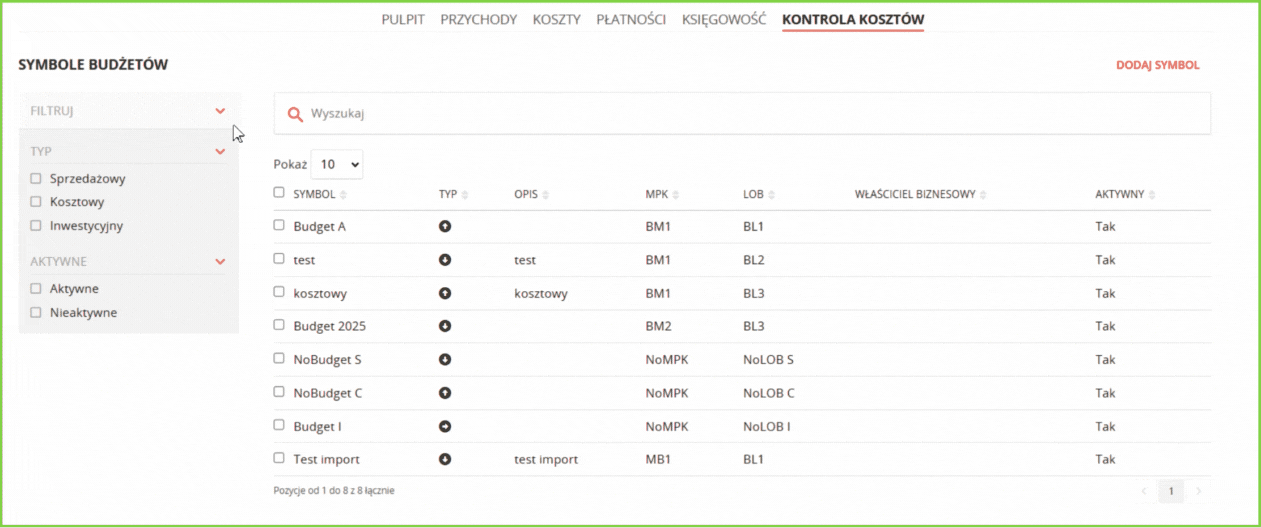1261x528 pixels.
Task: Click the SYMBOLE BUDŻETÓW heading
Action: tap(93, 65)
